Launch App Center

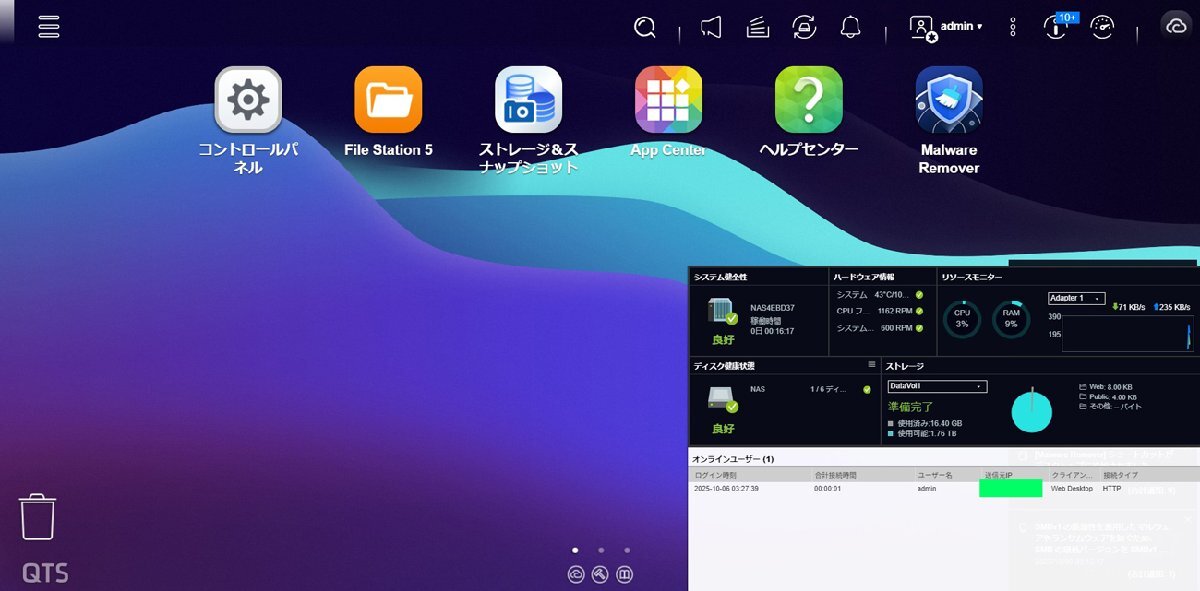[668, 100]
